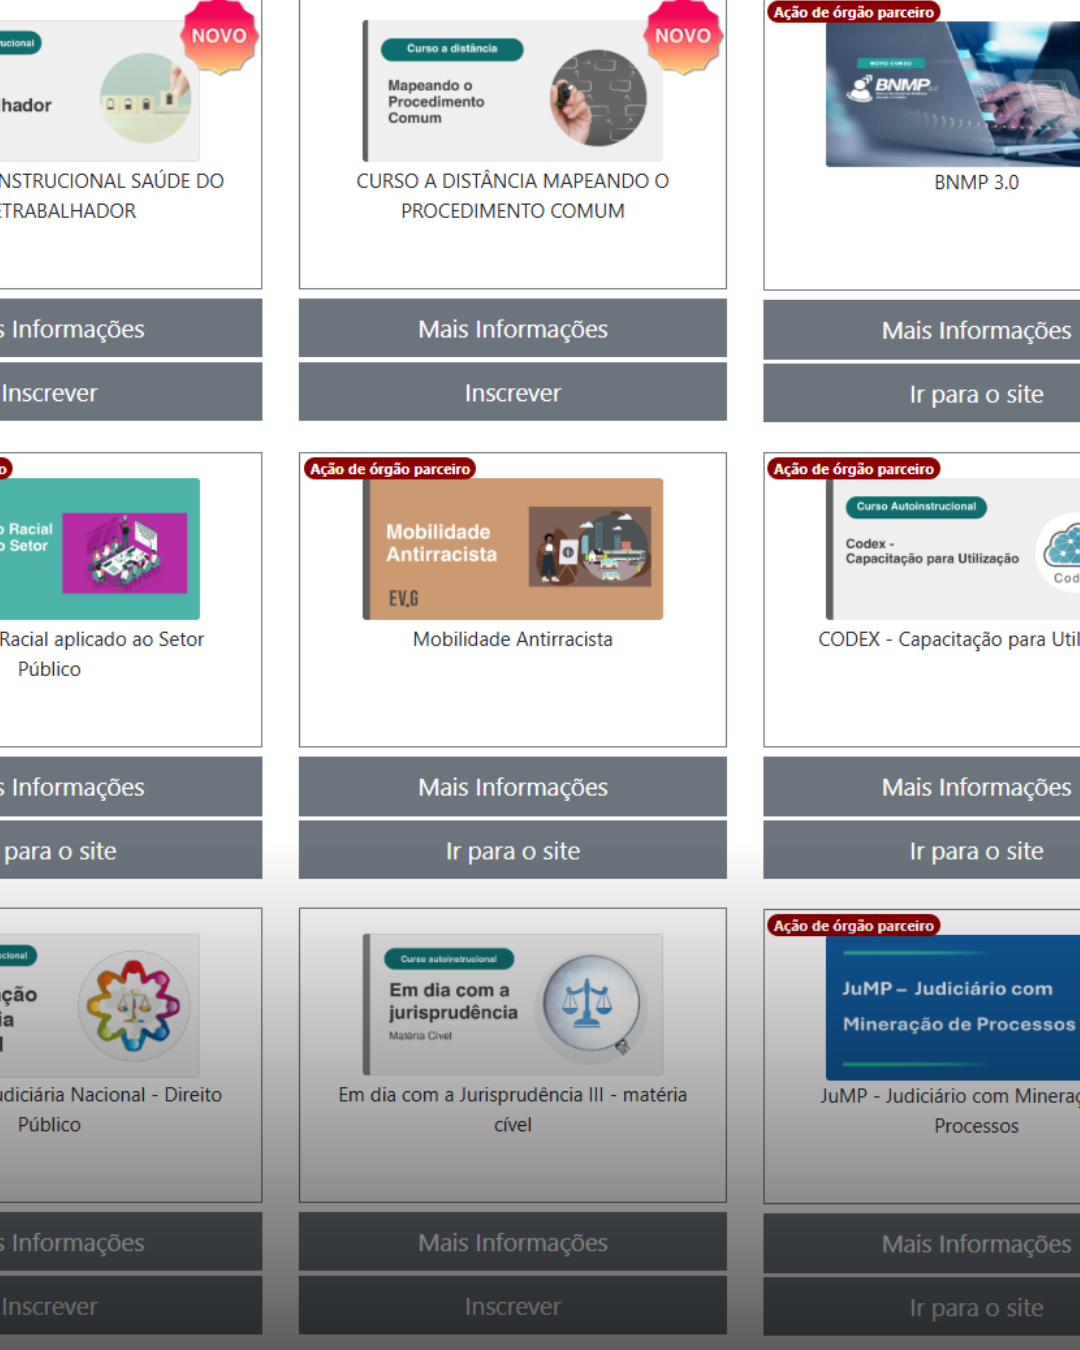Open Mais Informações for CODEX course
This screenshot has height=1350, width=1080.
922,787
